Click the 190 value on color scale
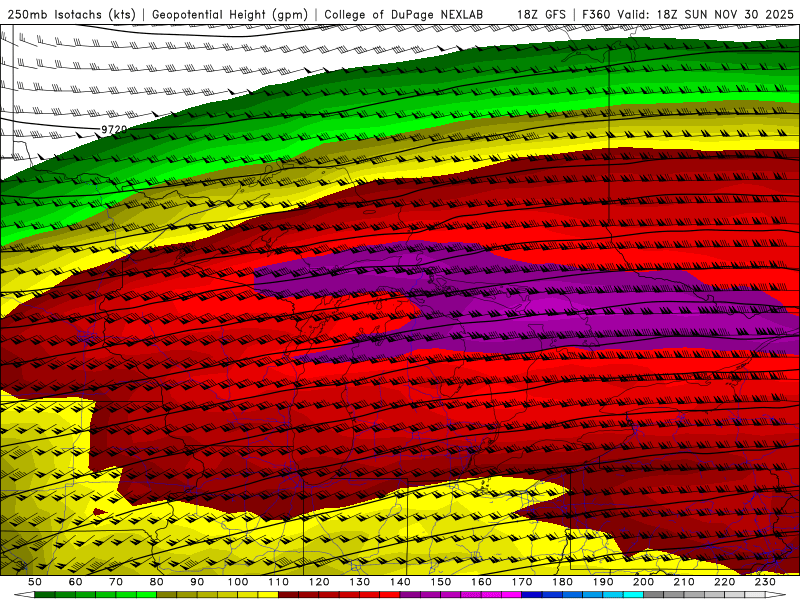 click(x=603, y=582)
